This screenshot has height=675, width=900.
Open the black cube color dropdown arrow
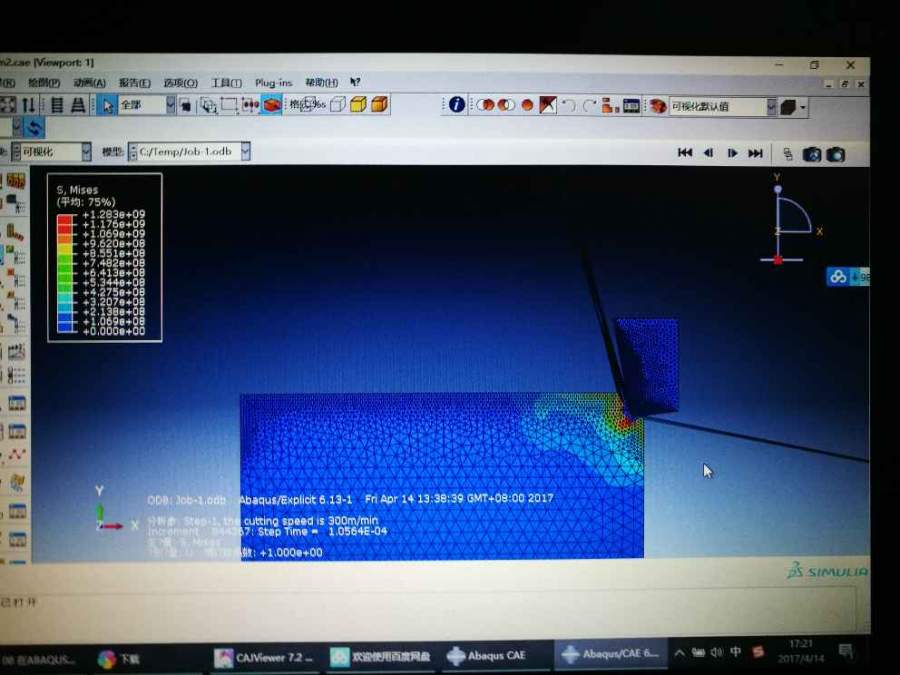803,107
